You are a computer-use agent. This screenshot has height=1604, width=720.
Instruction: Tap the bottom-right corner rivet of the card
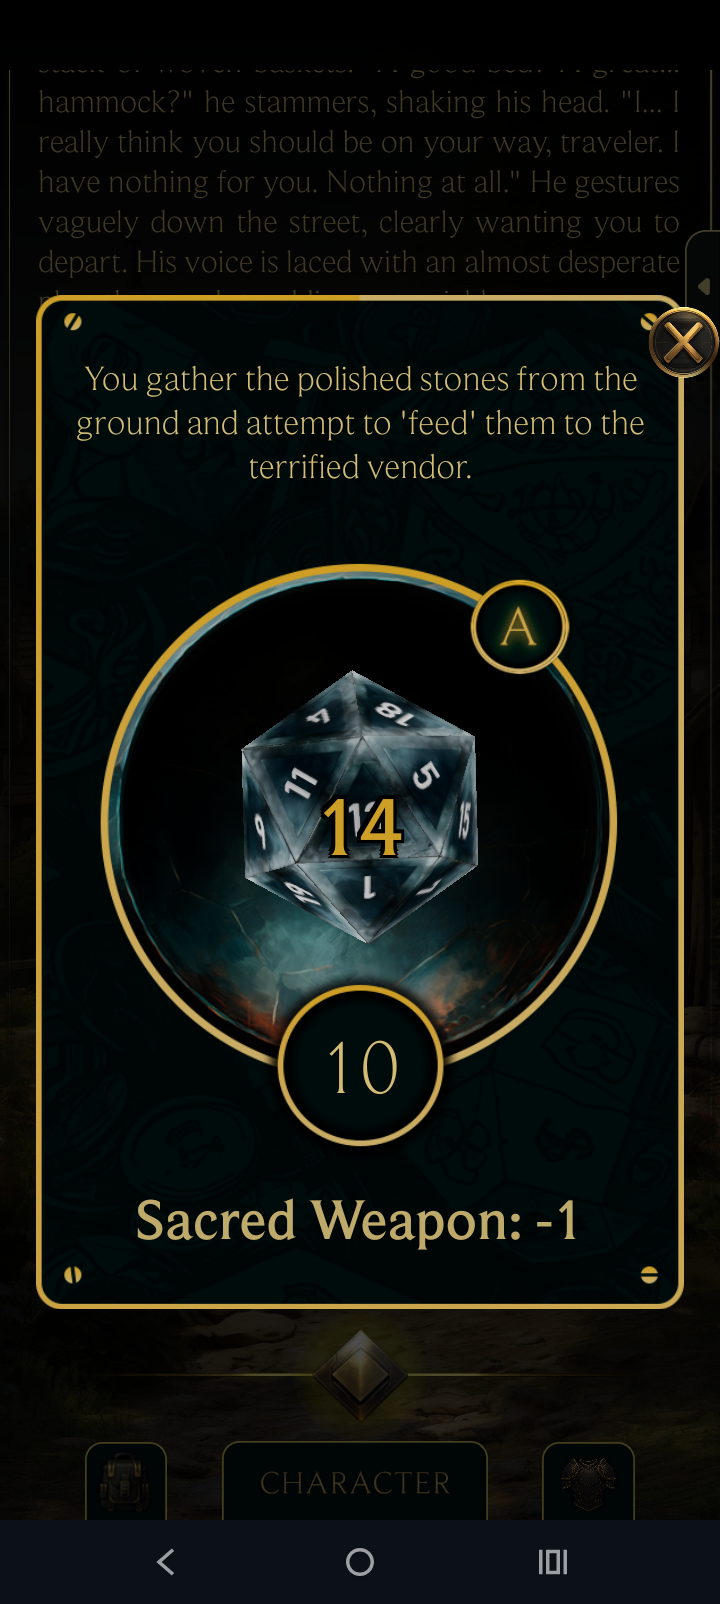coord(649,1275)
